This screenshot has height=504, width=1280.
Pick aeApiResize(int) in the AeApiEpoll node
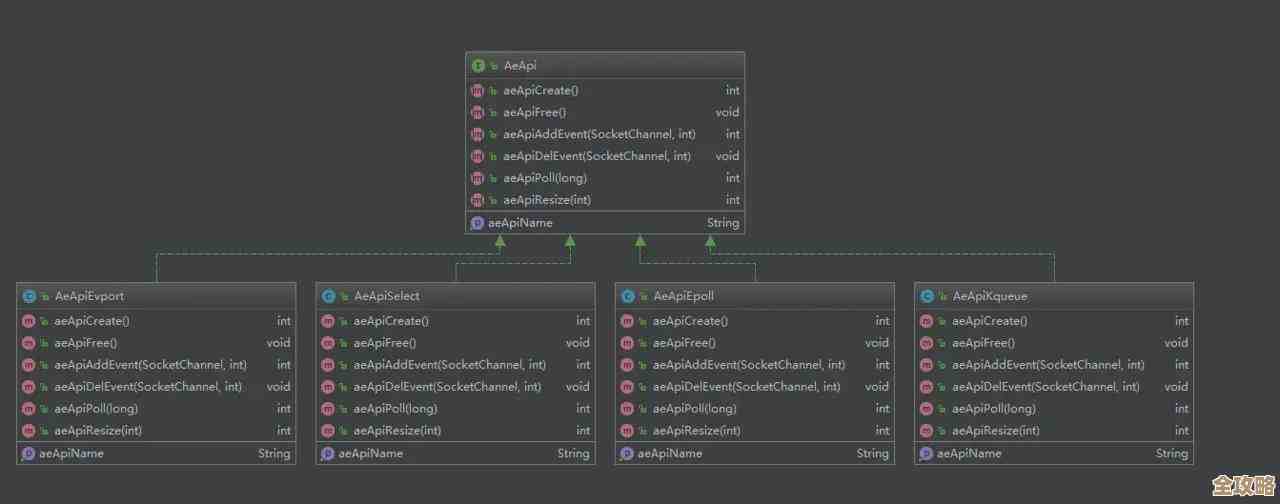tap(696, 430)
